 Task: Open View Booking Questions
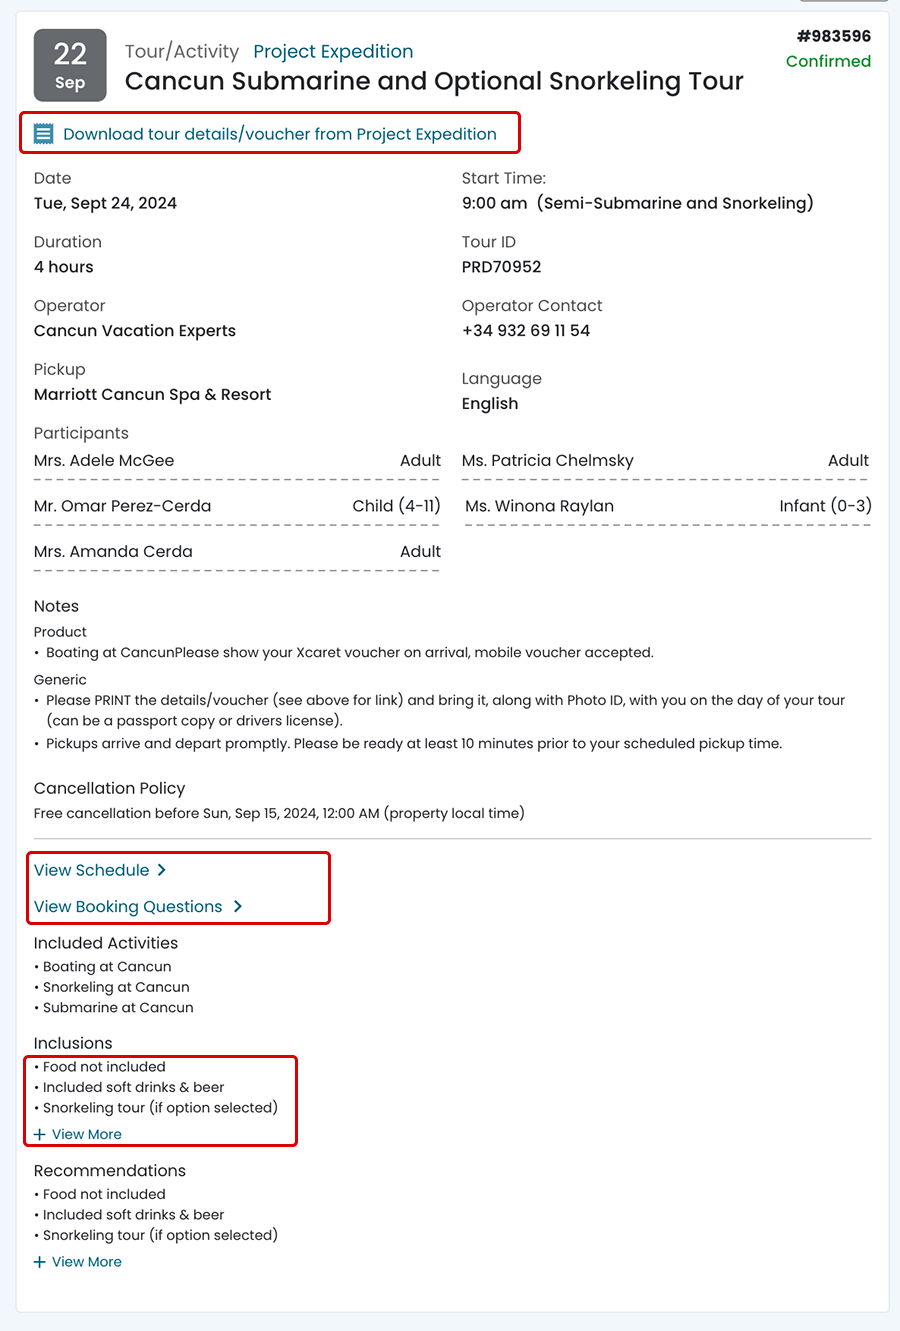tap(128, 906)
